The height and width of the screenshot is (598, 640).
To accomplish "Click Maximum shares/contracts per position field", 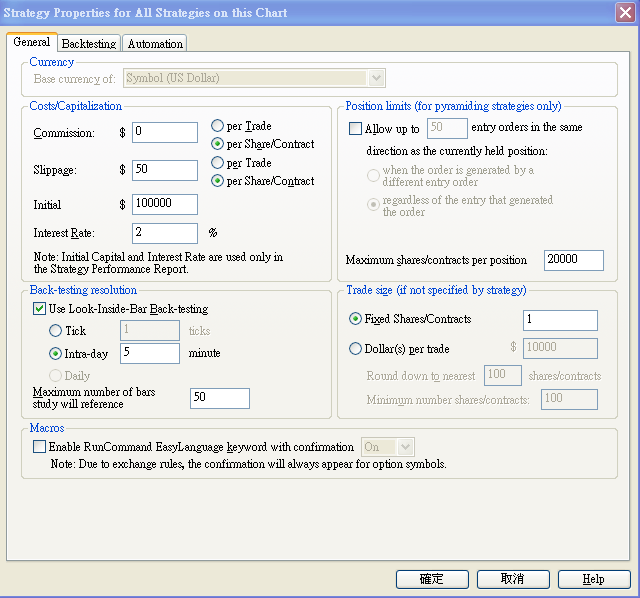I will [x=573, y=260].
